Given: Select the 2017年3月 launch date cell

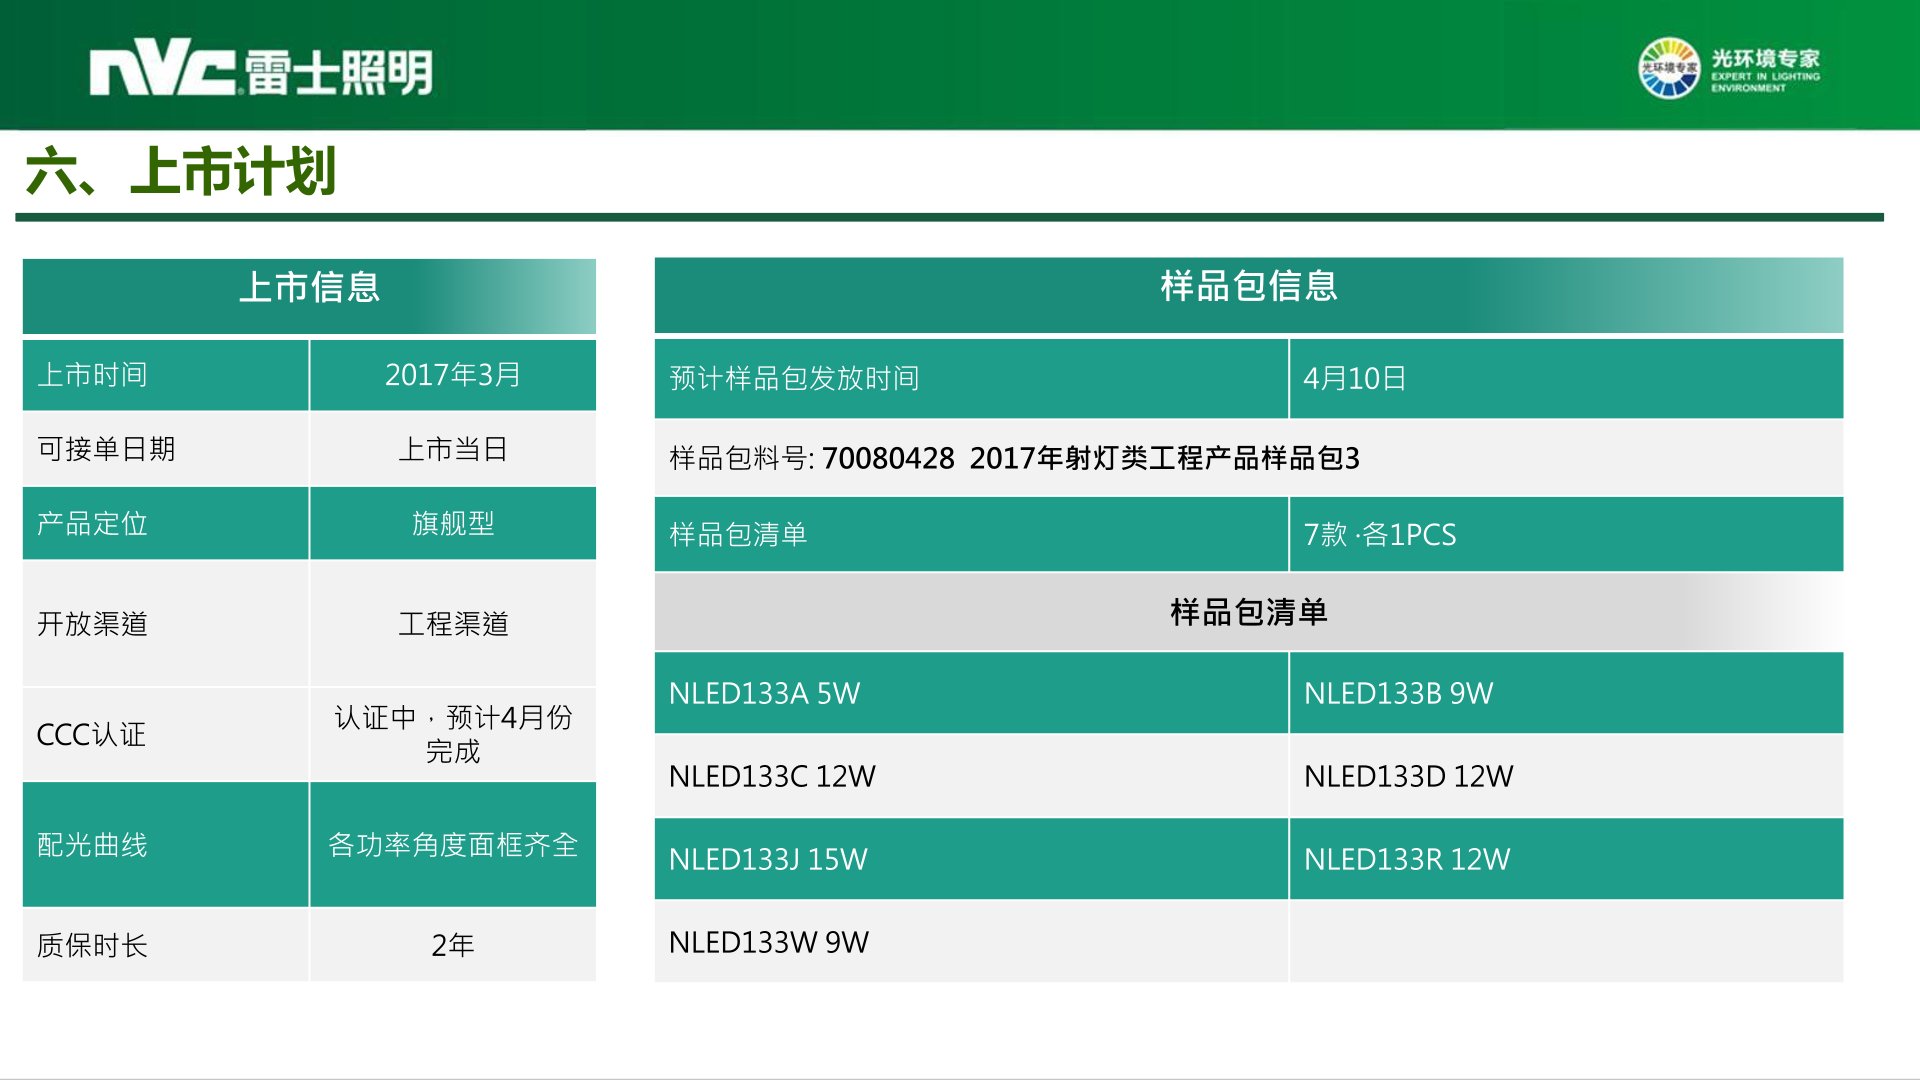Looking at the screenshot, I should [x=452, y=375].
